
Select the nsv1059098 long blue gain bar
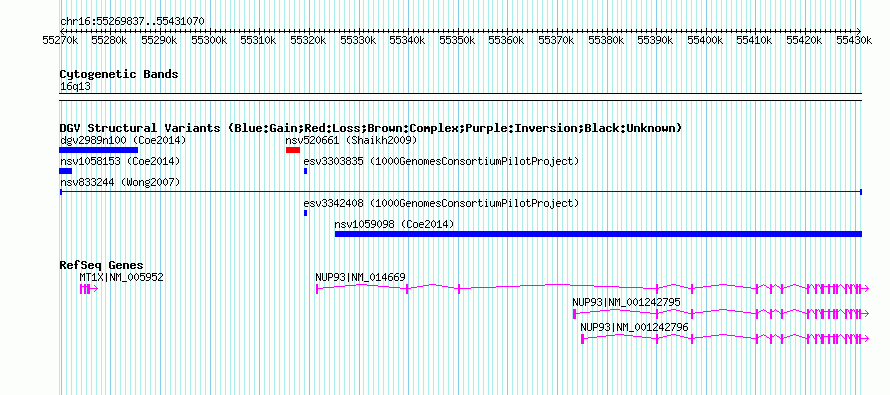[598, 234]
